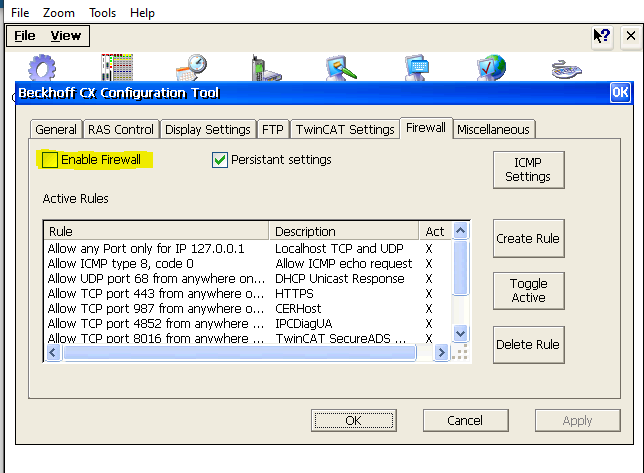The height and width of the screenshot is (473, 644).
Task: Open the inner bold File menu
Action: (25, 36)
